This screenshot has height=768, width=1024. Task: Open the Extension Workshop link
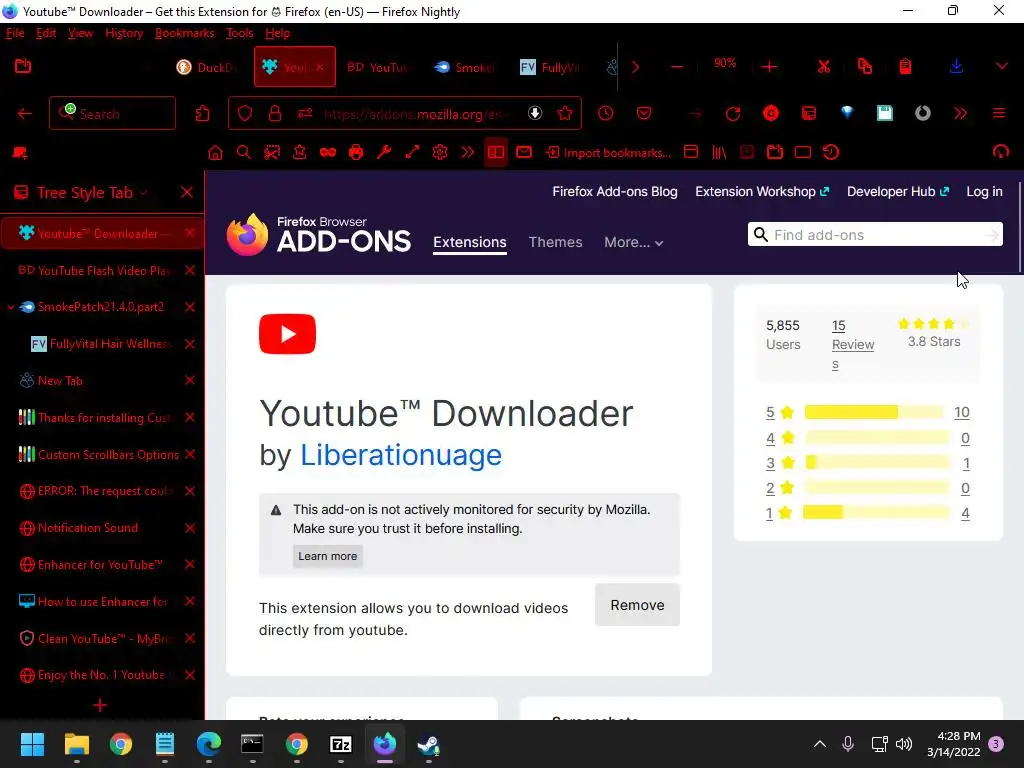click(x=761, y=191)
